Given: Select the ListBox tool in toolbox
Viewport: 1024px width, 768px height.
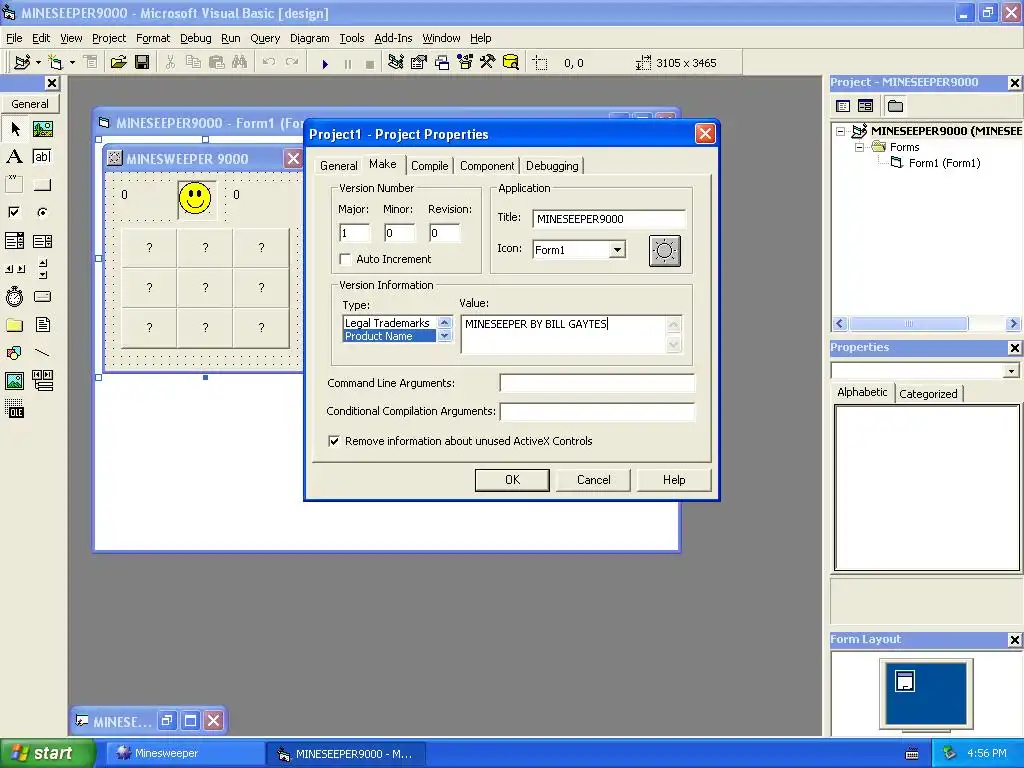Looking at the screenshot, I should (42, 241).
